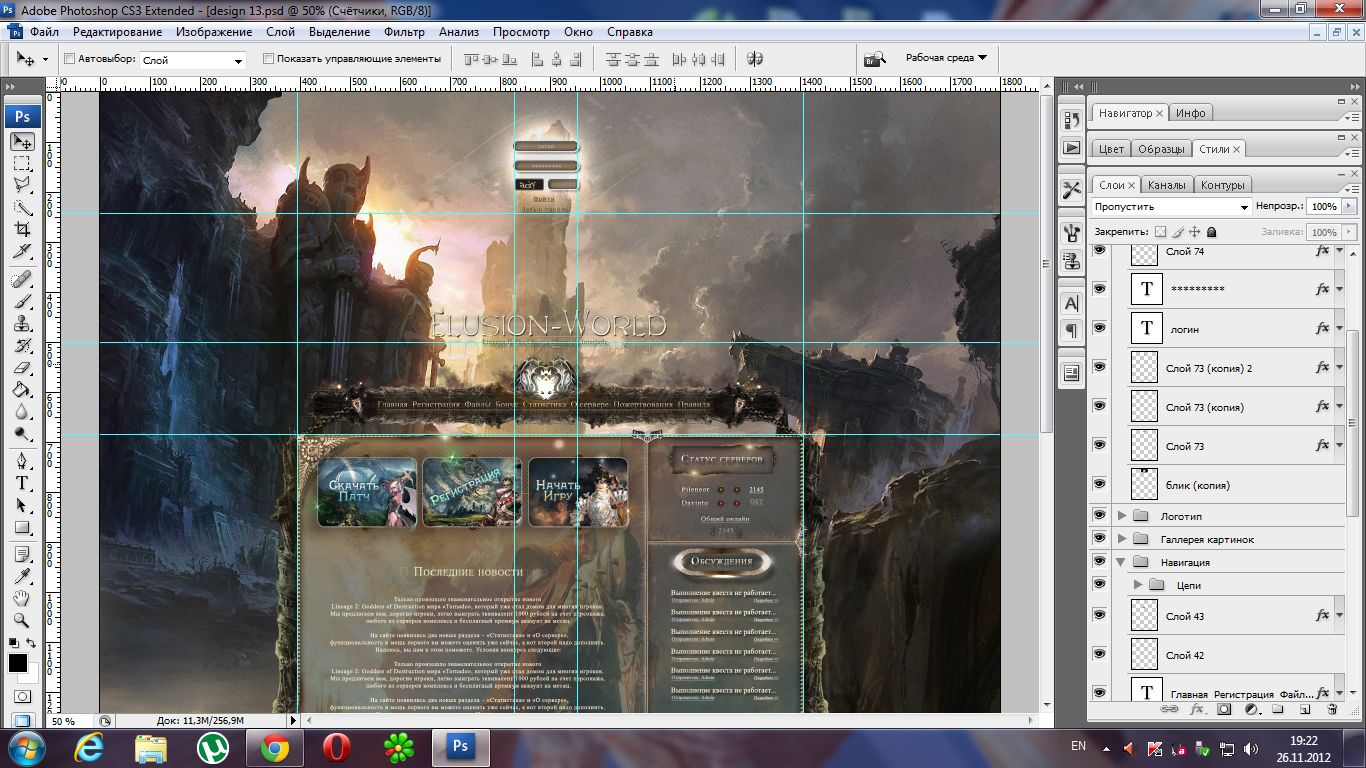Expand the Слой 74 effects arrow
The height and width of the screenshot is (768, 1366).
coord(1339,251)
